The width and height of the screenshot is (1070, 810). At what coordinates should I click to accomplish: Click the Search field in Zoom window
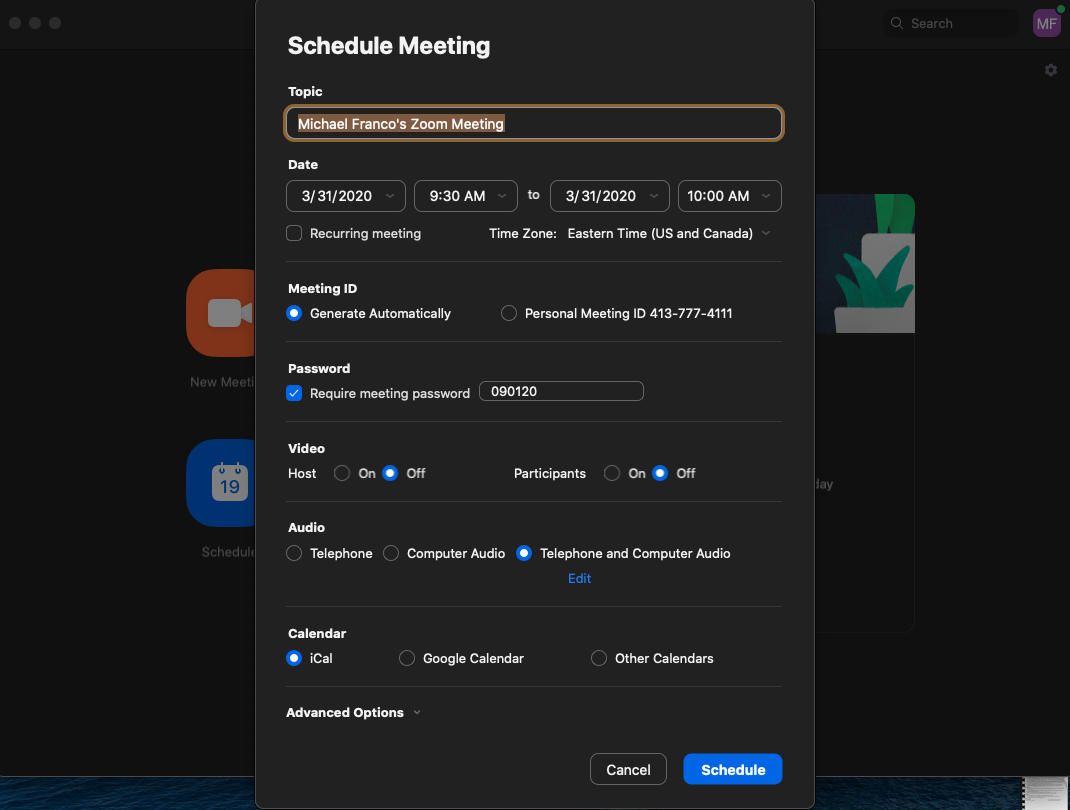[x=951, y=23]
